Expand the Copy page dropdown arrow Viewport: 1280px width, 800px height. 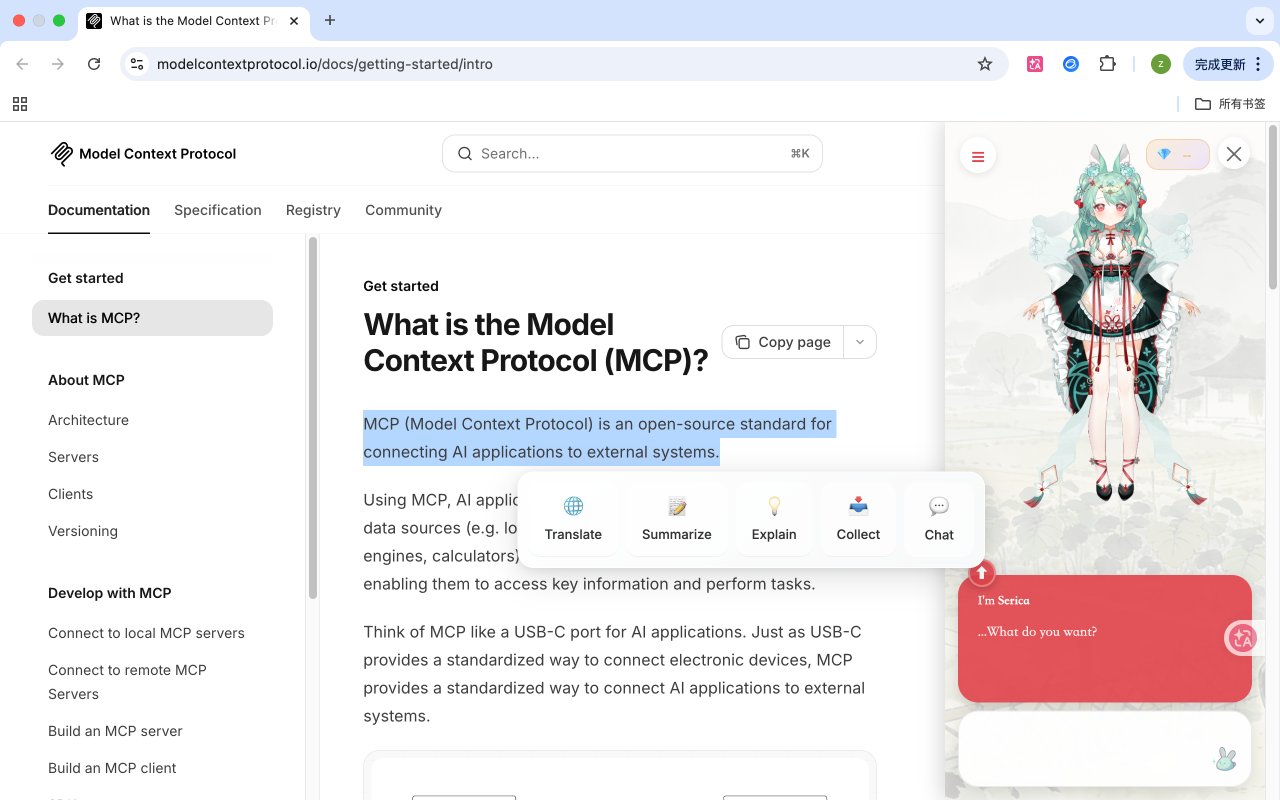click(860, 342)
